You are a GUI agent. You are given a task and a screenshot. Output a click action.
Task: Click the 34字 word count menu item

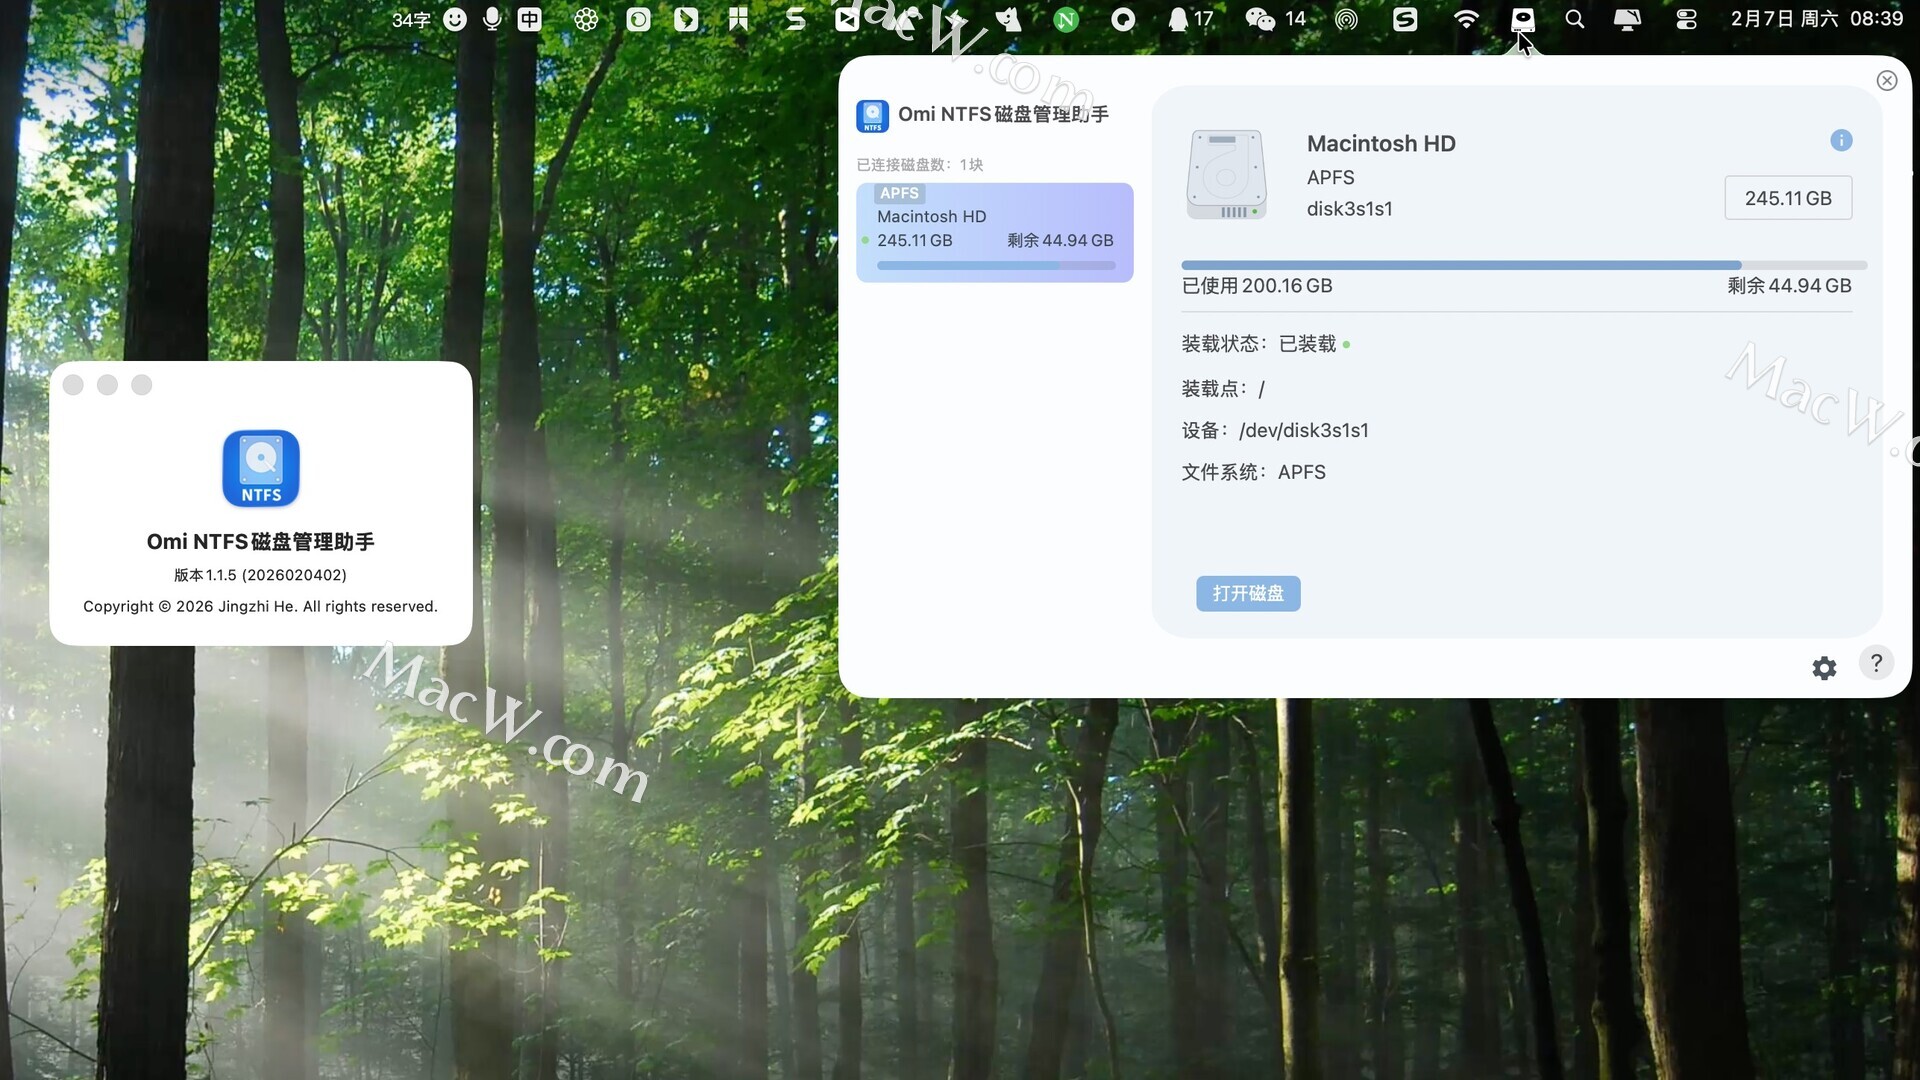pyautogui.click(x=410, y=19)
